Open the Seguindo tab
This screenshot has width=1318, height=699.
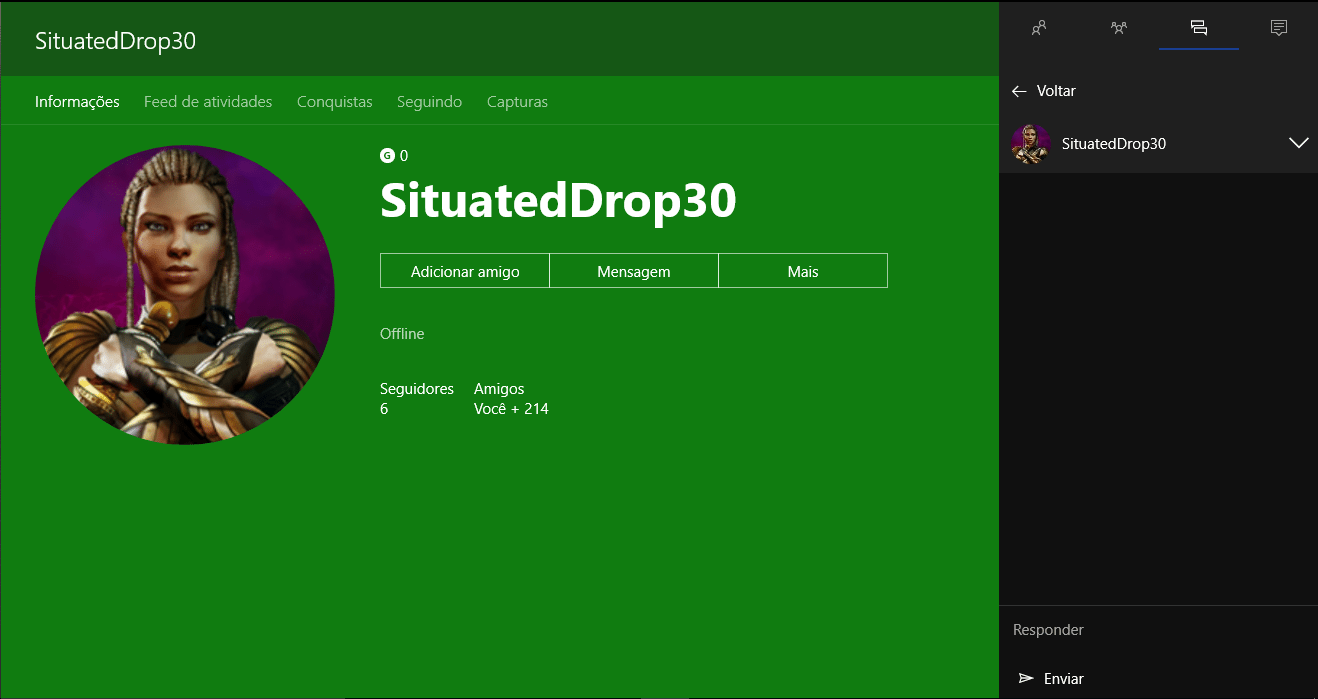click(429, 101)
